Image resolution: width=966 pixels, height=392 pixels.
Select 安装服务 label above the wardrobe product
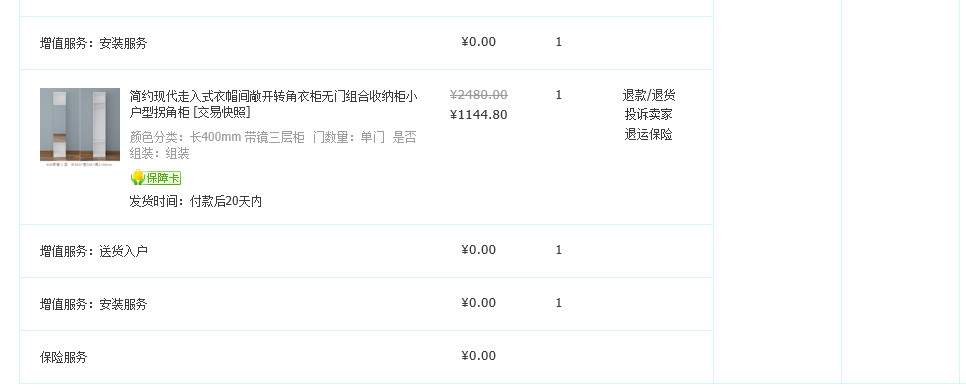pos(94,44)
